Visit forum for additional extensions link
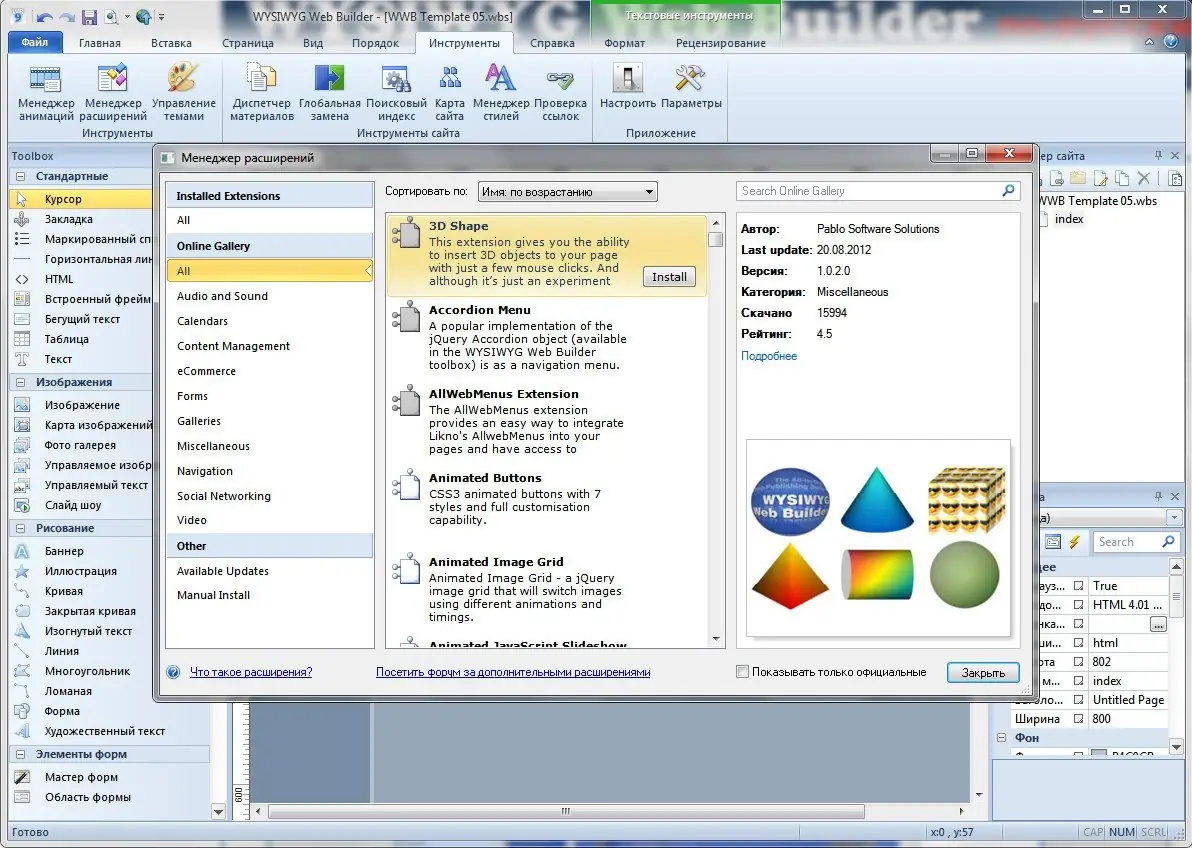 coord(513,672)
